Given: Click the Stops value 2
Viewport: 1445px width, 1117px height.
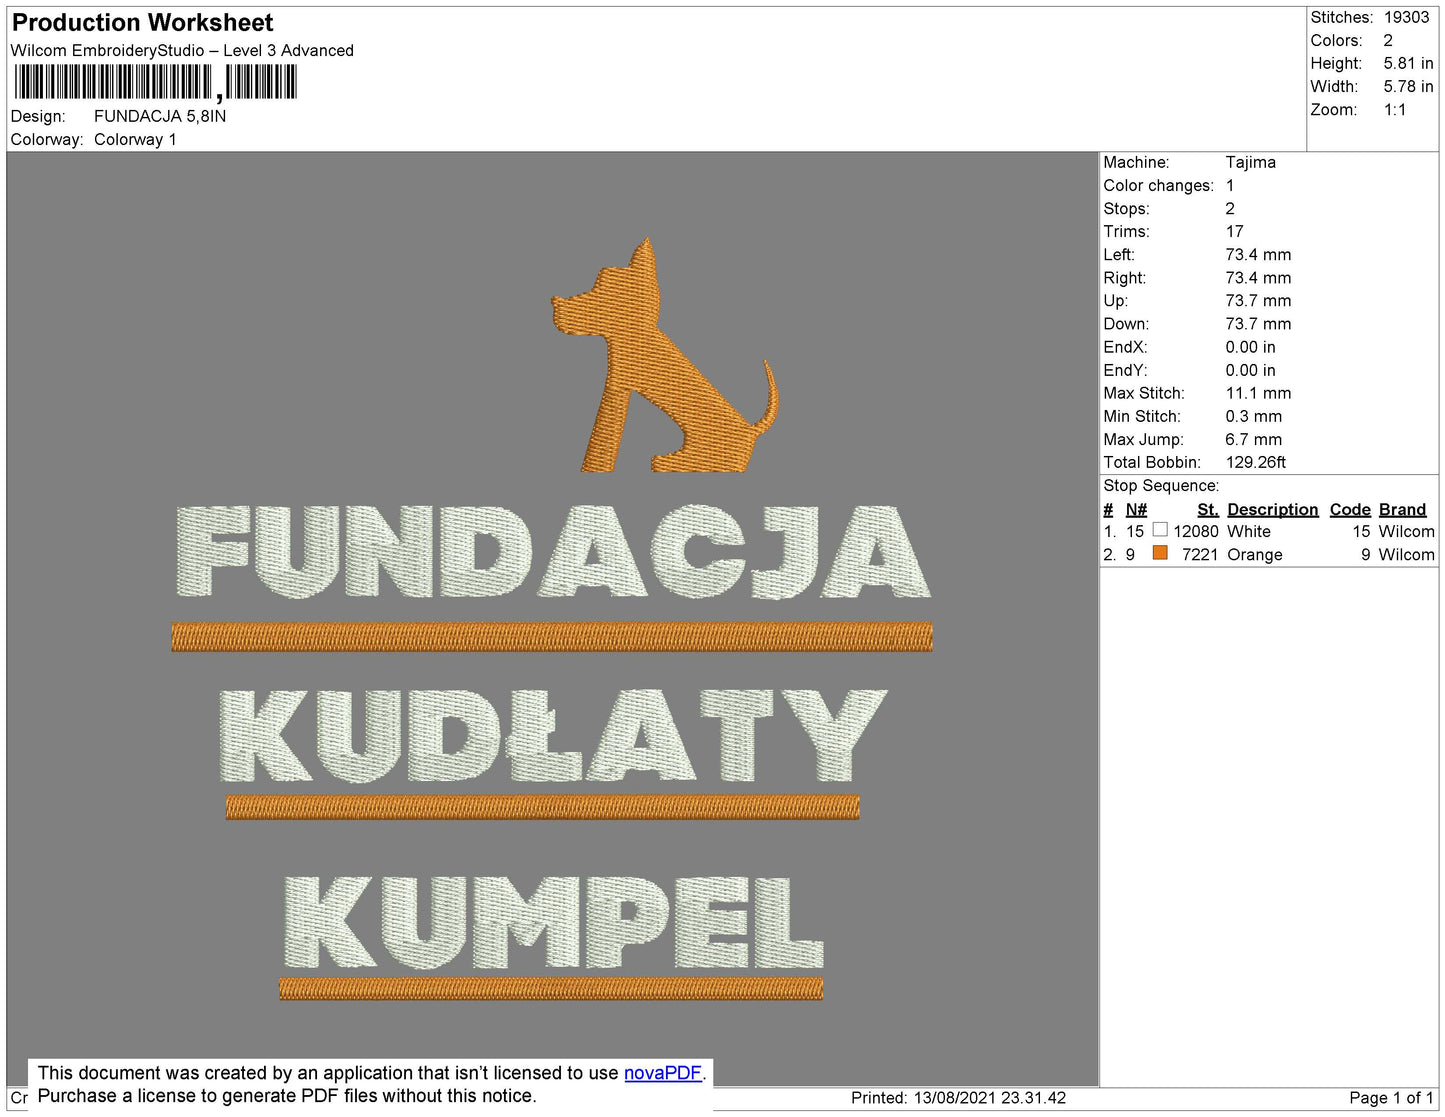Looking at the screenshot, I should coord(1230,209).
